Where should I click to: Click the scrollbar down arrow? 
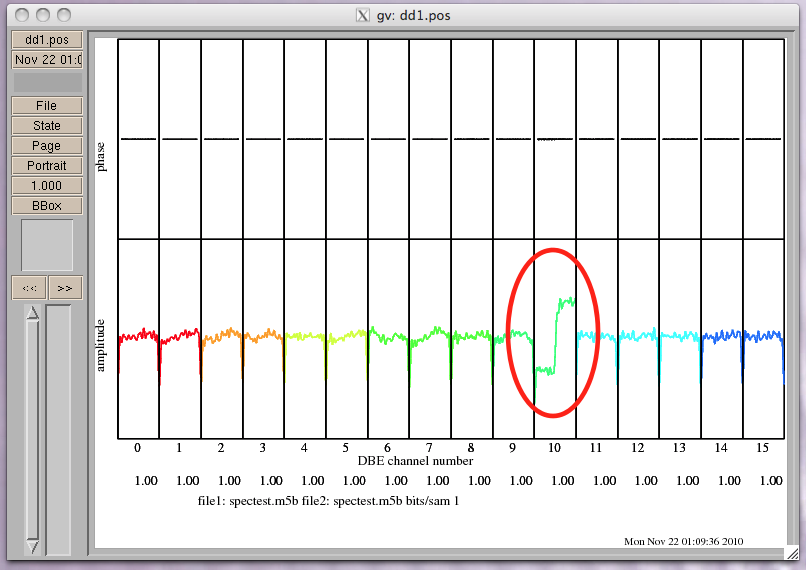32,547
